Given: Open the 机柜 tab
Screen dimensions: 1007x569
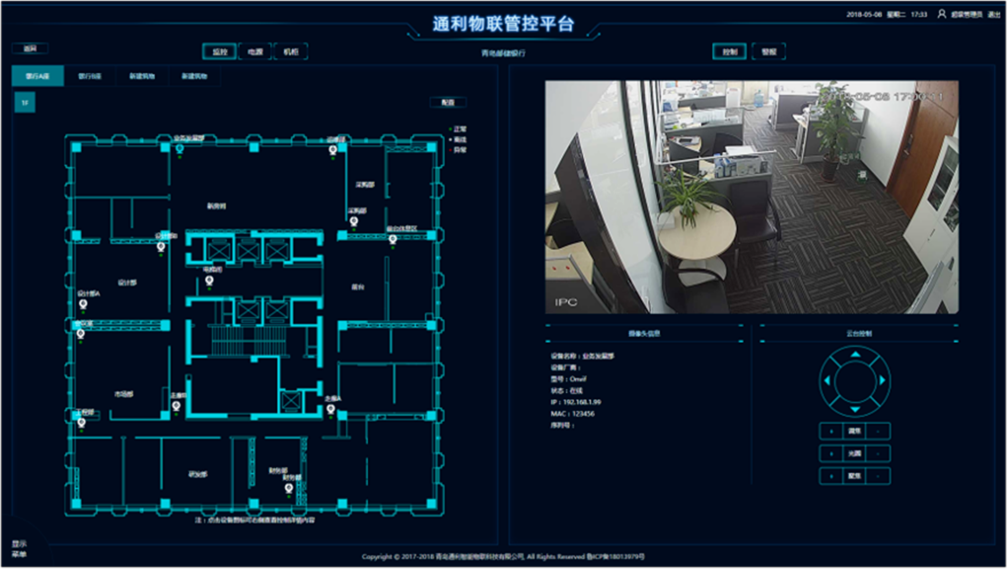Looking at the screenshot, I should click(x=290, y=51).
